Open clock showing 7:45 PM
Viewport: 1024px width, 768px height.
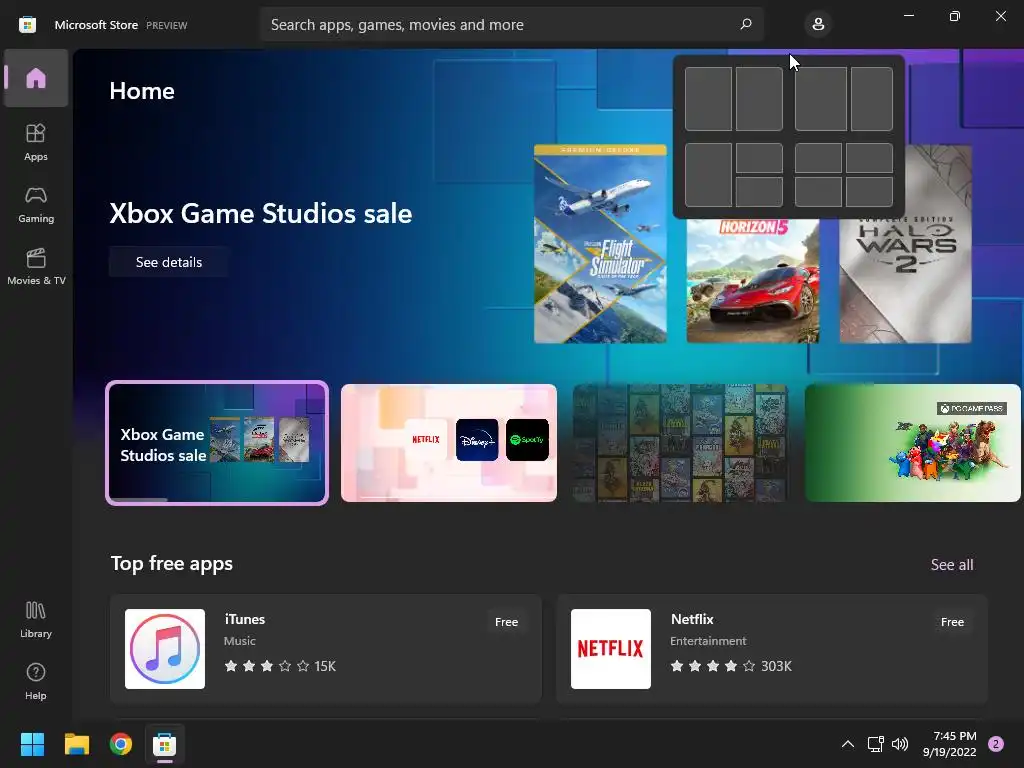(950, 744)
